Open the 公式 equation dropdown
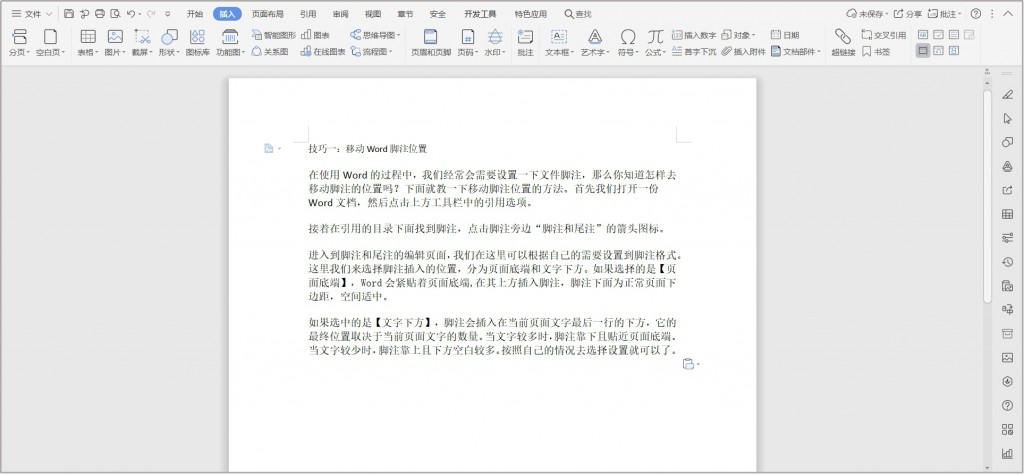Image resolution: width=1024 pixels, height=475 pixels. (656, 43)
